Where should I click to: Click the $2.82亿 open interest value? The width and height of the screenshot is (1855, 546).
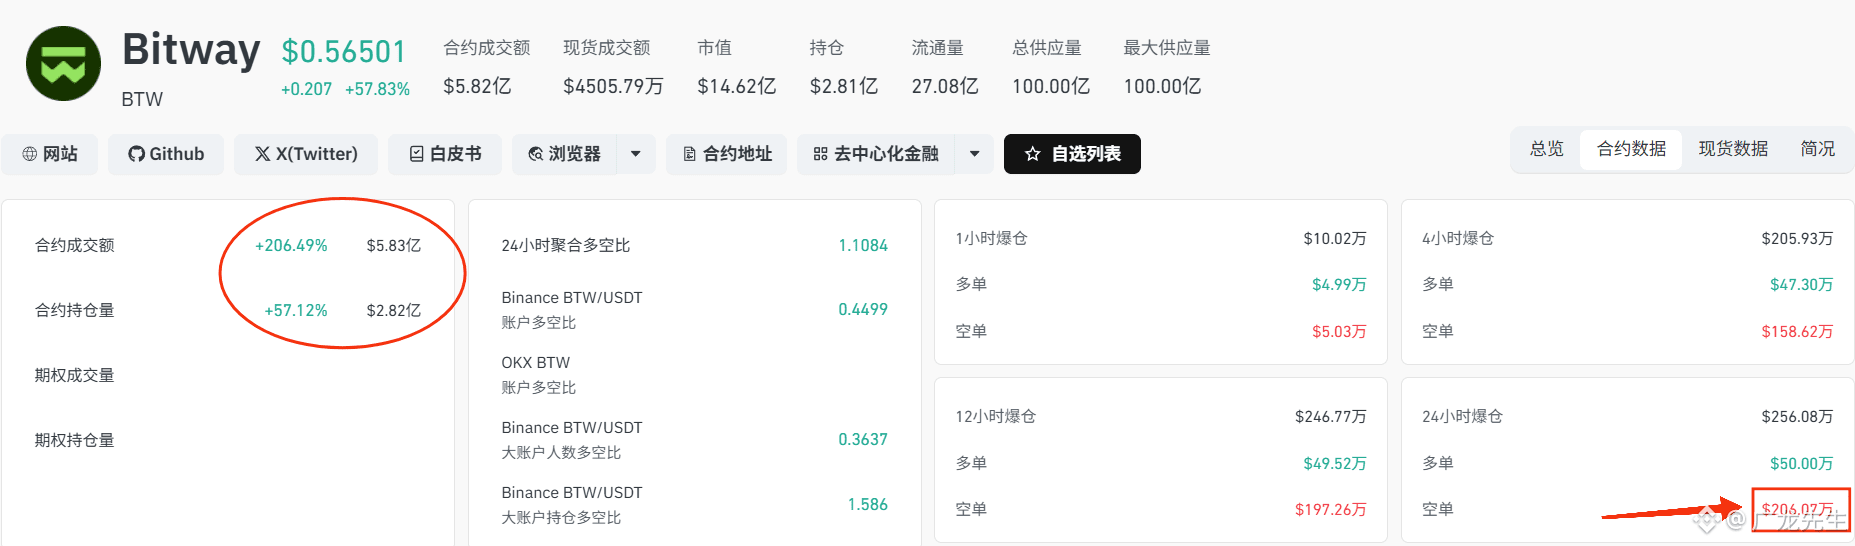[394, 311]
